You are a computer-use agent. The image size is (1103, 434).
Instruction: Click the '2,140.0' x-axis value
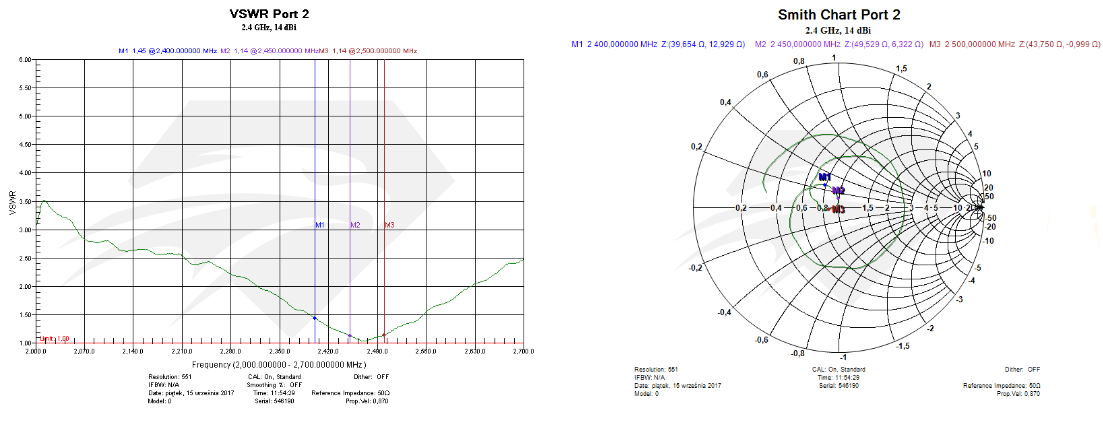tap(133, 351)
